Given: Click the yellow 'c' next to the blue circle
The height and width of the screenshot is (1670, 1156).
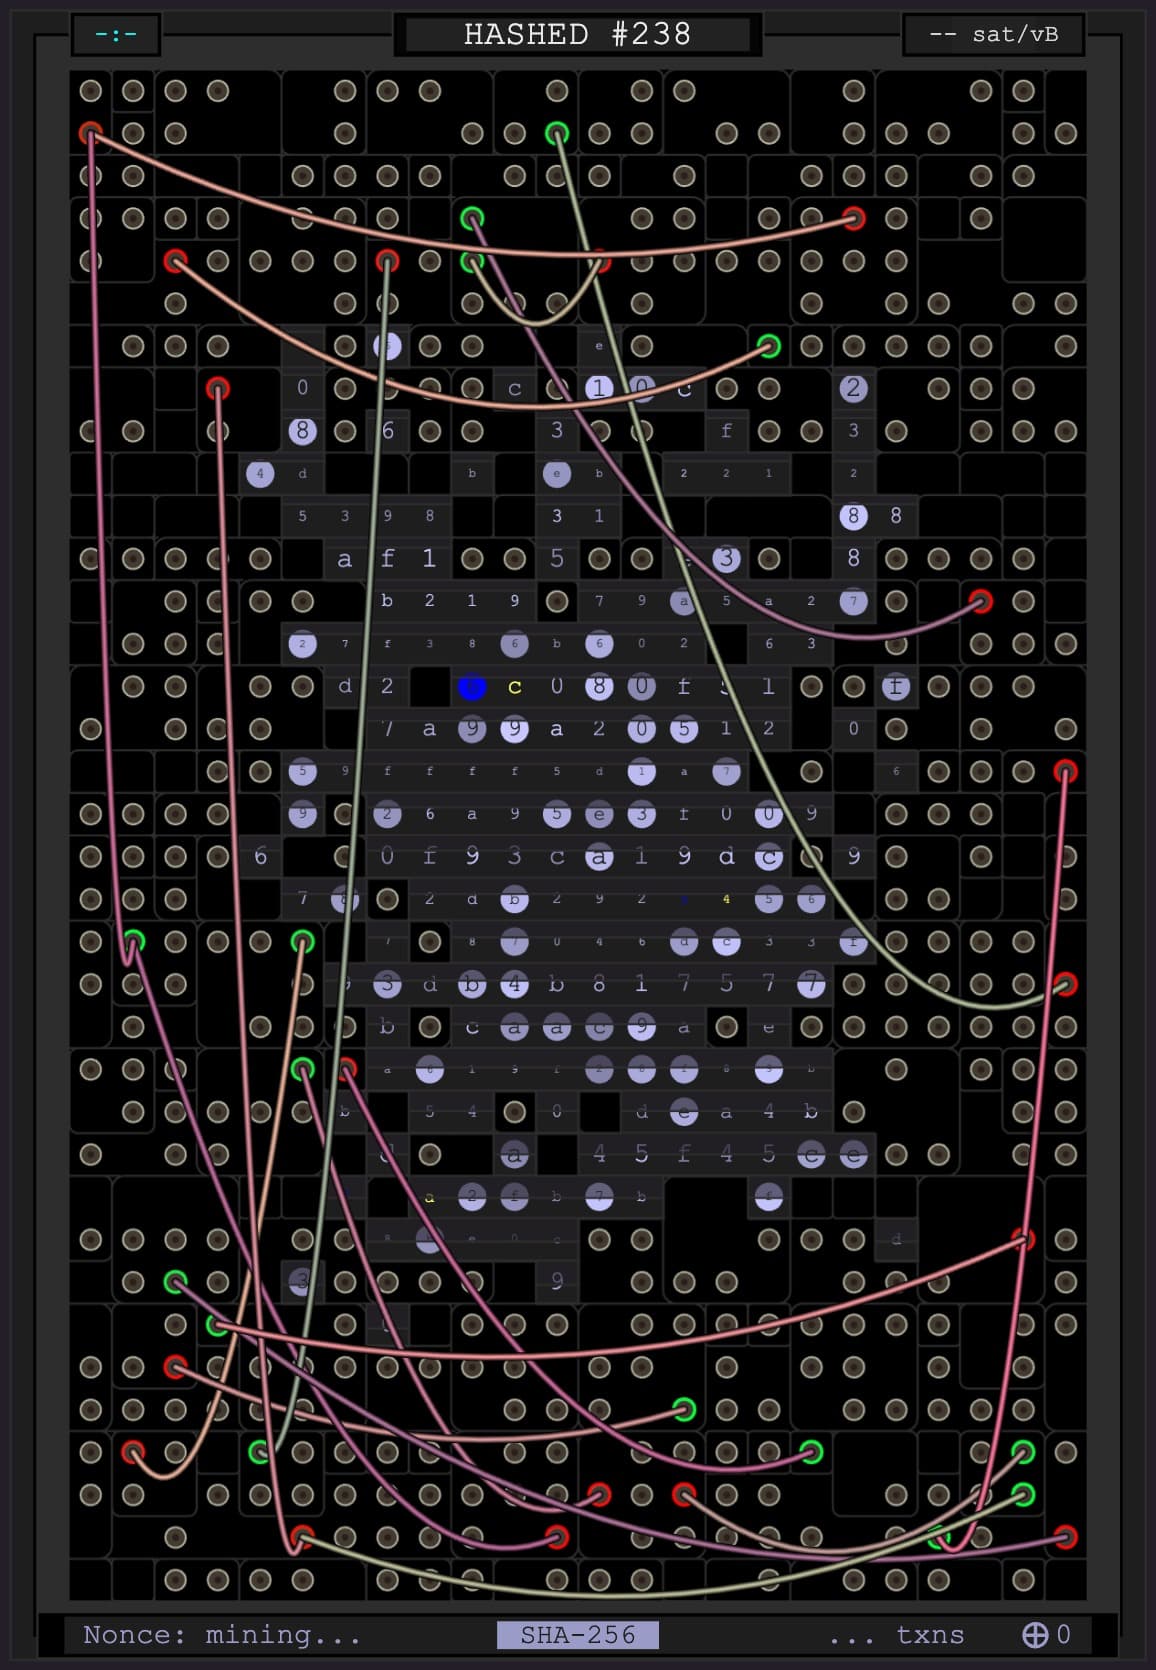Looking at the screenshot, I should coord(515,687).
